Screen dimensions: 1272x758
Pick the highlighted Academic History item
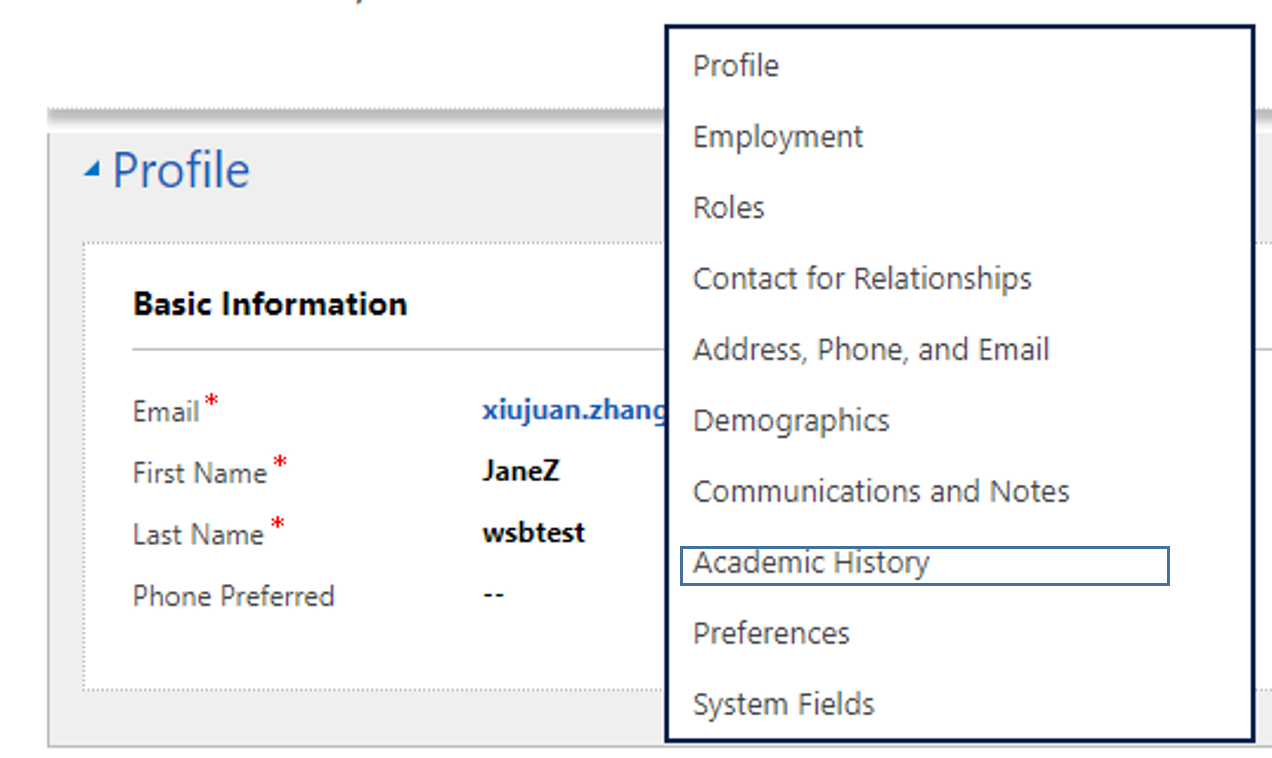[812, 564]
